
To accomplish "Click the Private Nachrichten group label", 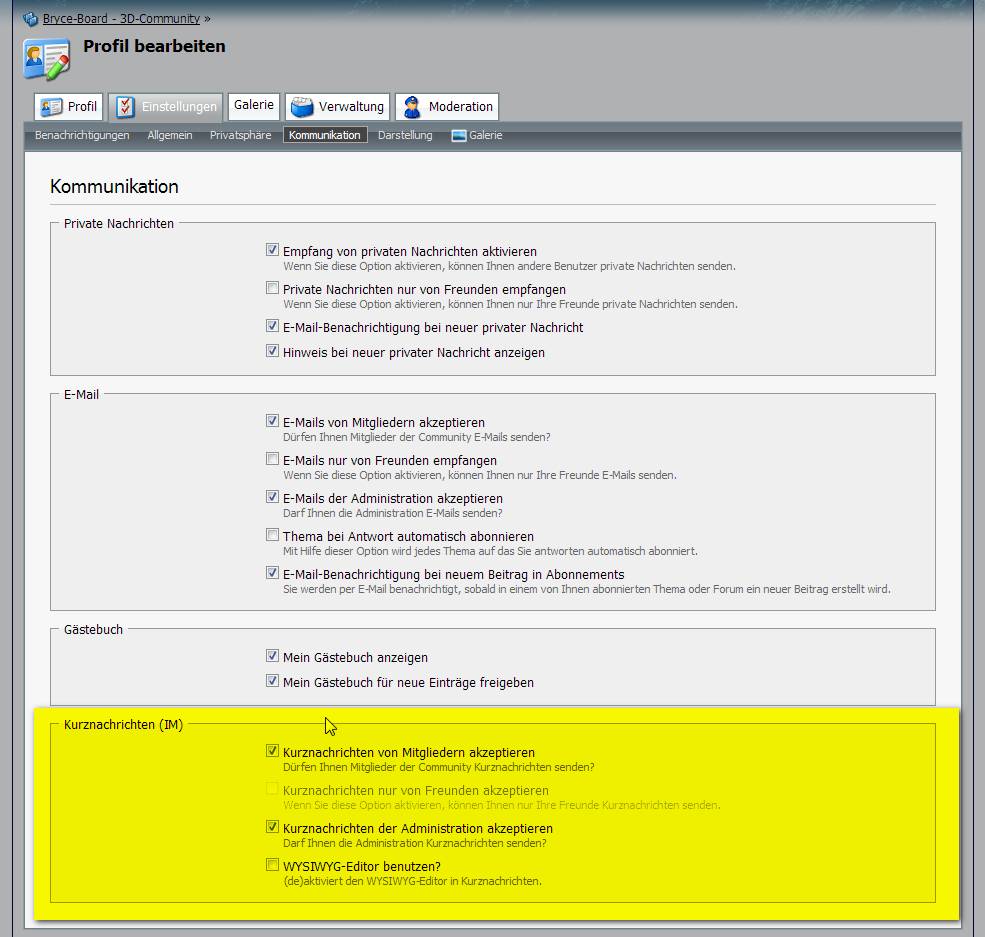I will pos(119,224).
